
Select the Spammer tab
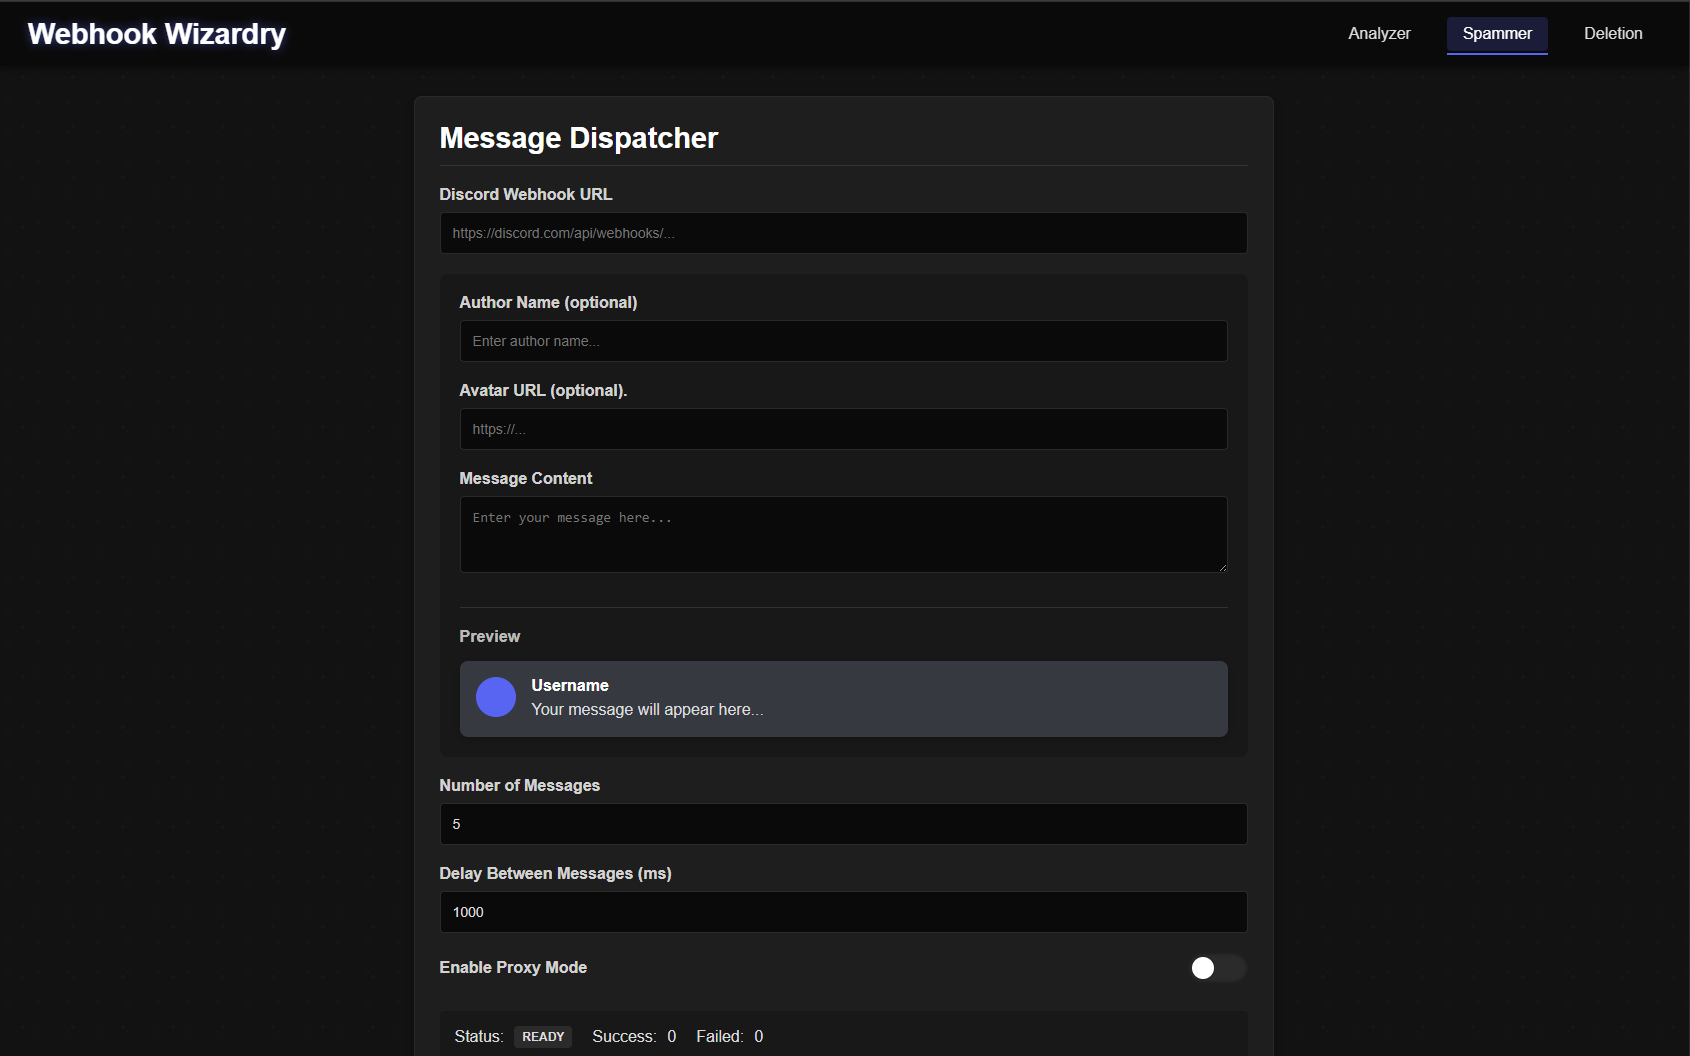[x=1497, y=34]
